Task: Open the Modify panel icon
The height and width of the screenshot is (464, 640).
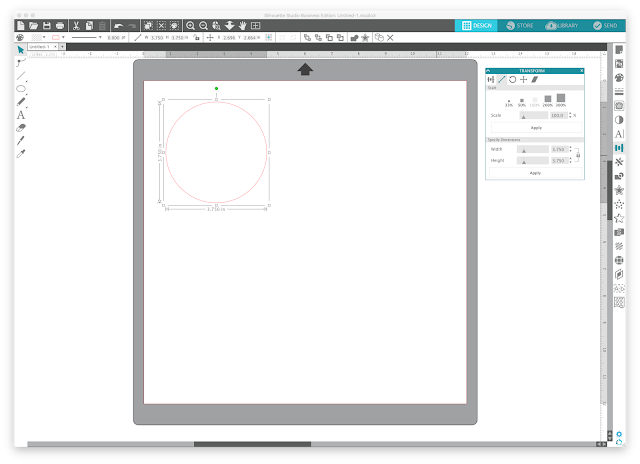Action: pos(619,176)
